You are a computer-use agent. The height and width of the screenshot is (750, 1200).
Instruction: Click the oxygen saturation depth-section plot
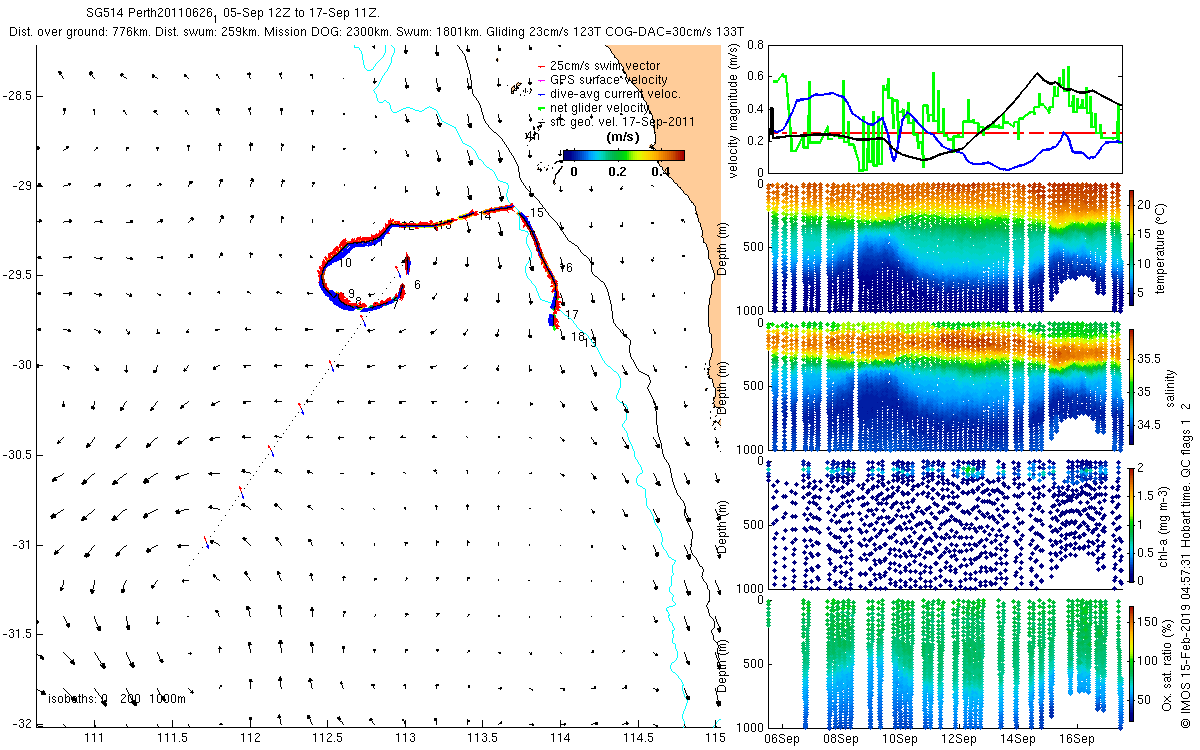click(945, 662)
